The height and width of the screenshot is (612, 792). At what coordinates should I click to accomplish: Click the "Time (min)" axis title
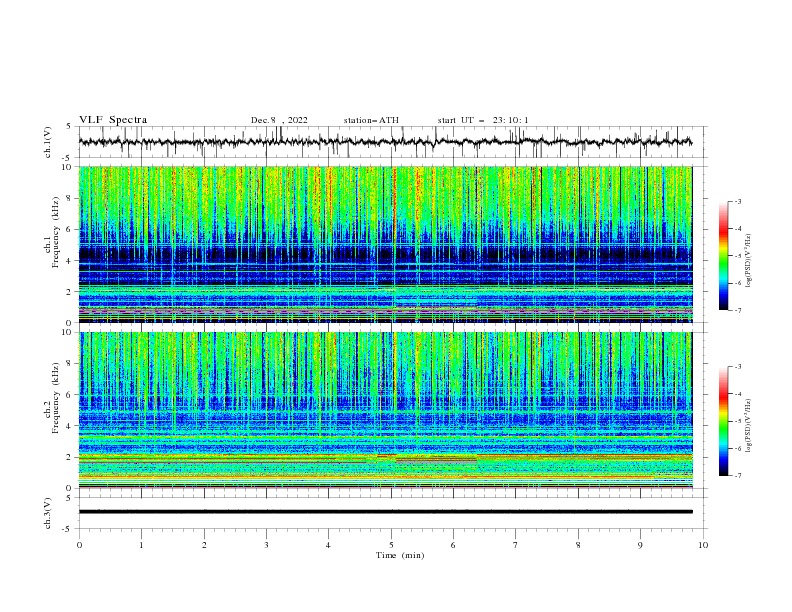click(x=400, y=555)
